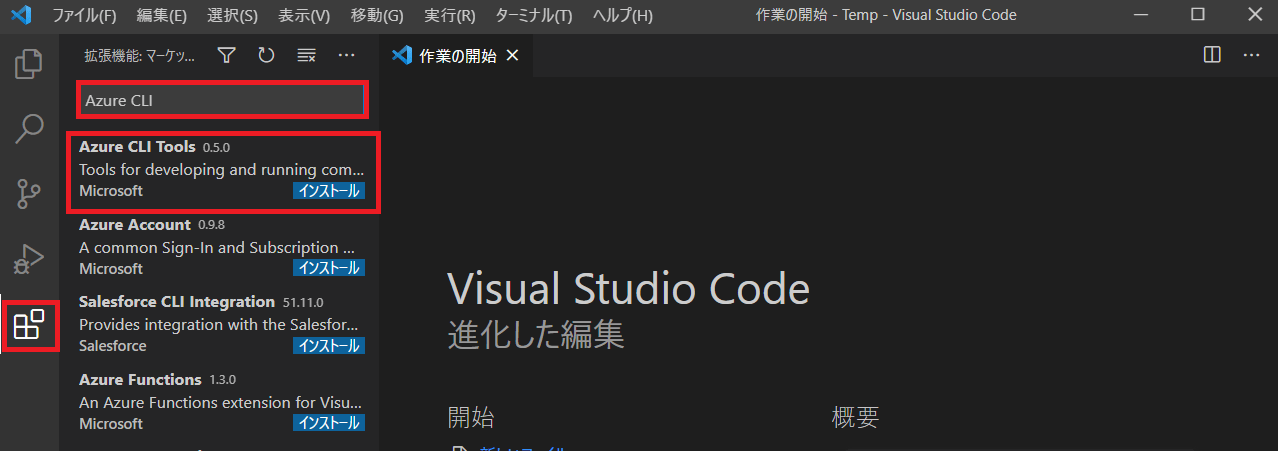This screenshot has width=1278, height=451.
Task: Install the Azure CLI Tools extension
Action: click(x=329, y=190)
